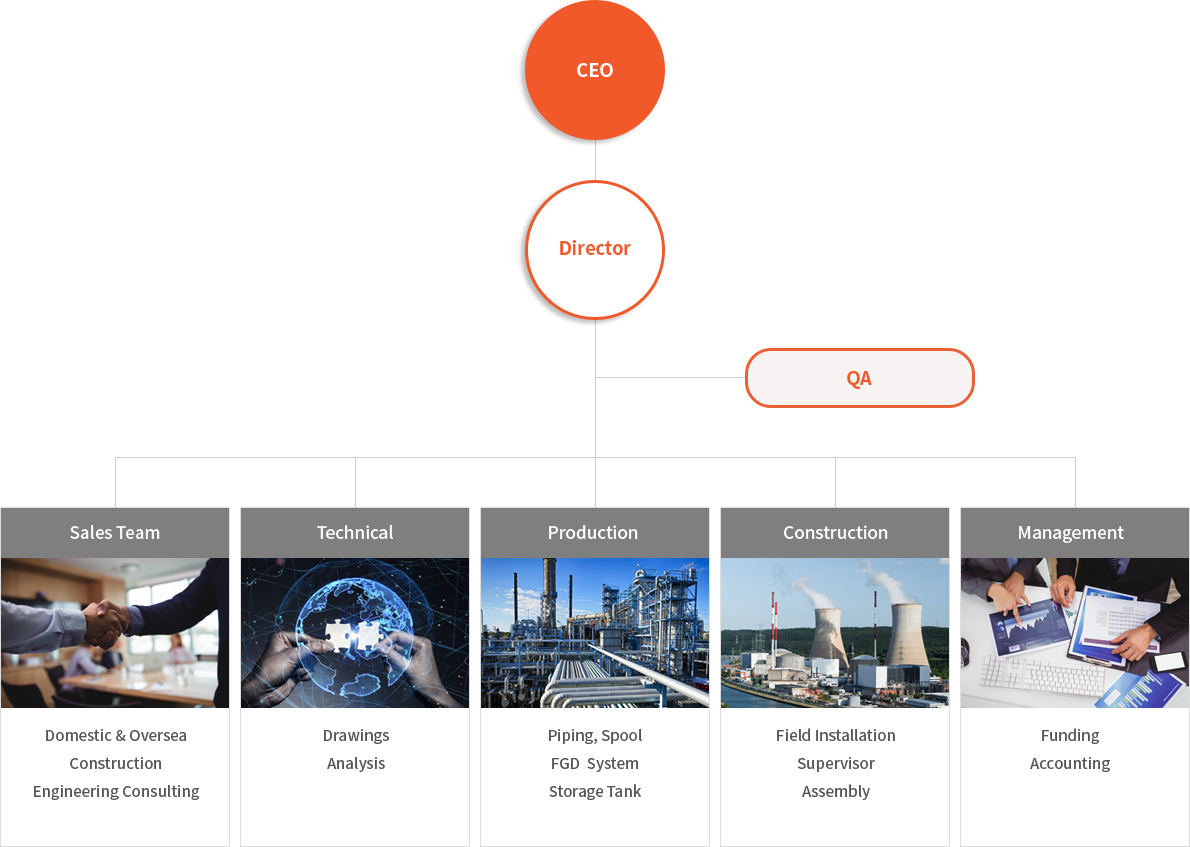
Task: Open the Construction department header
Action: point(835,533)
